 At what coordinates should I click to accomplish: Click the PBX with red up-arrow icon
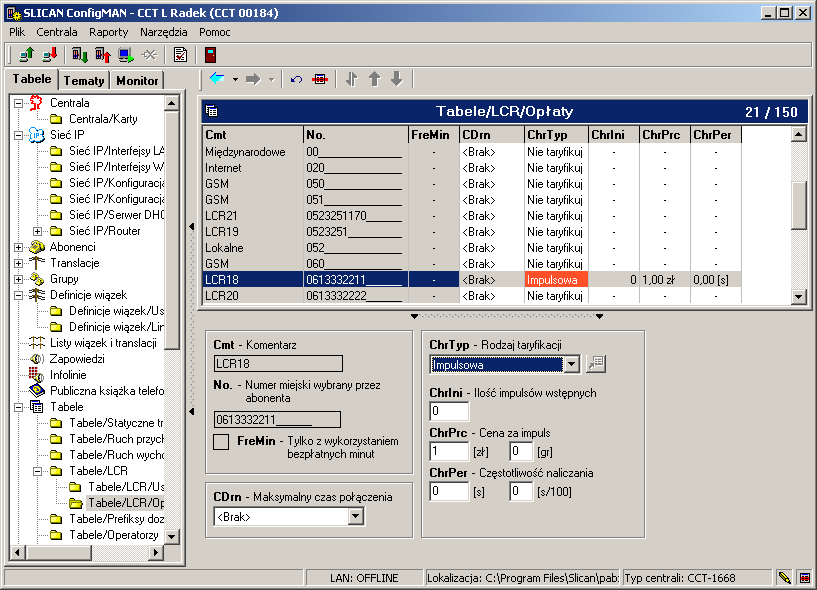(x=103, y=54)
